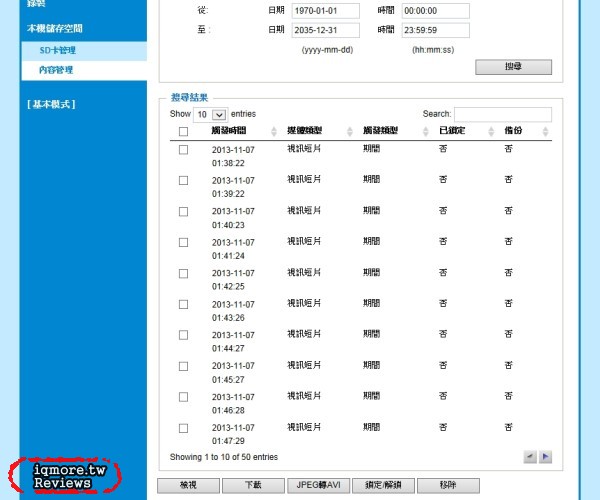Click the 搜尋 button
600x500 pixels.
(x=514, y=67)
